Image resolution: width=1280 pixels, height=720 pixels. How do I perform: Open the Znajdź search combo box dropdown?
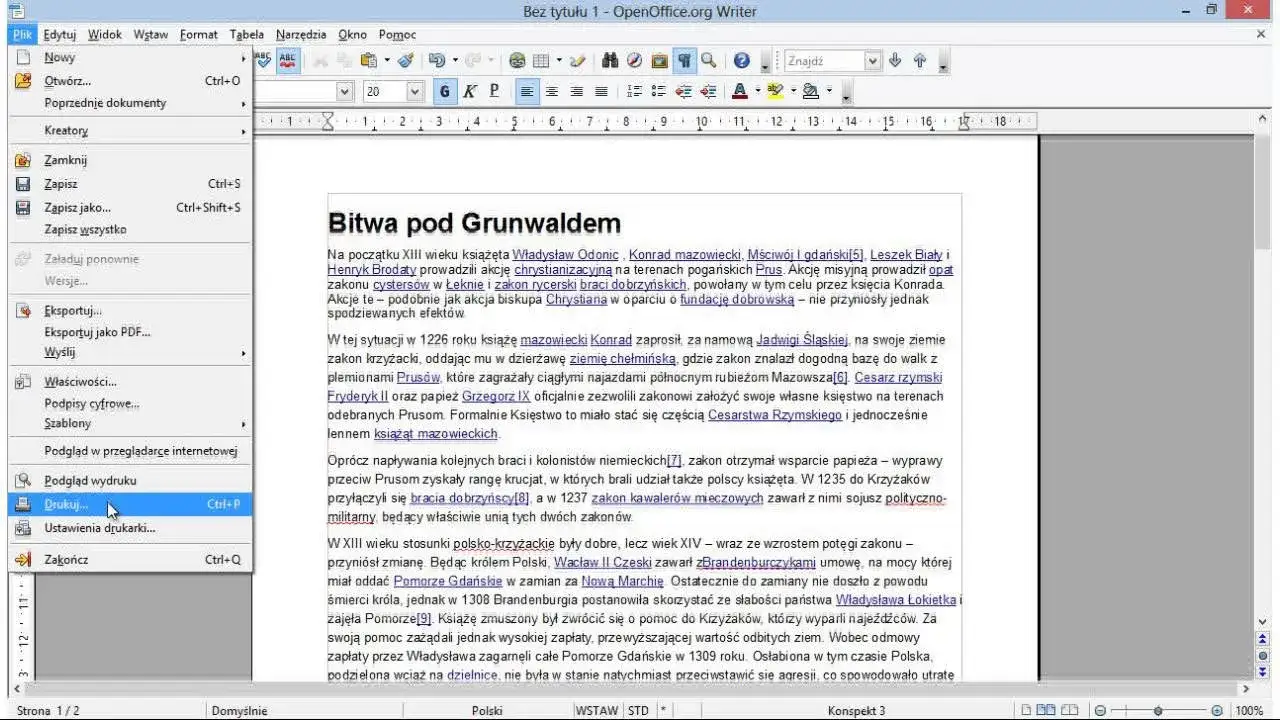(872, 60)
